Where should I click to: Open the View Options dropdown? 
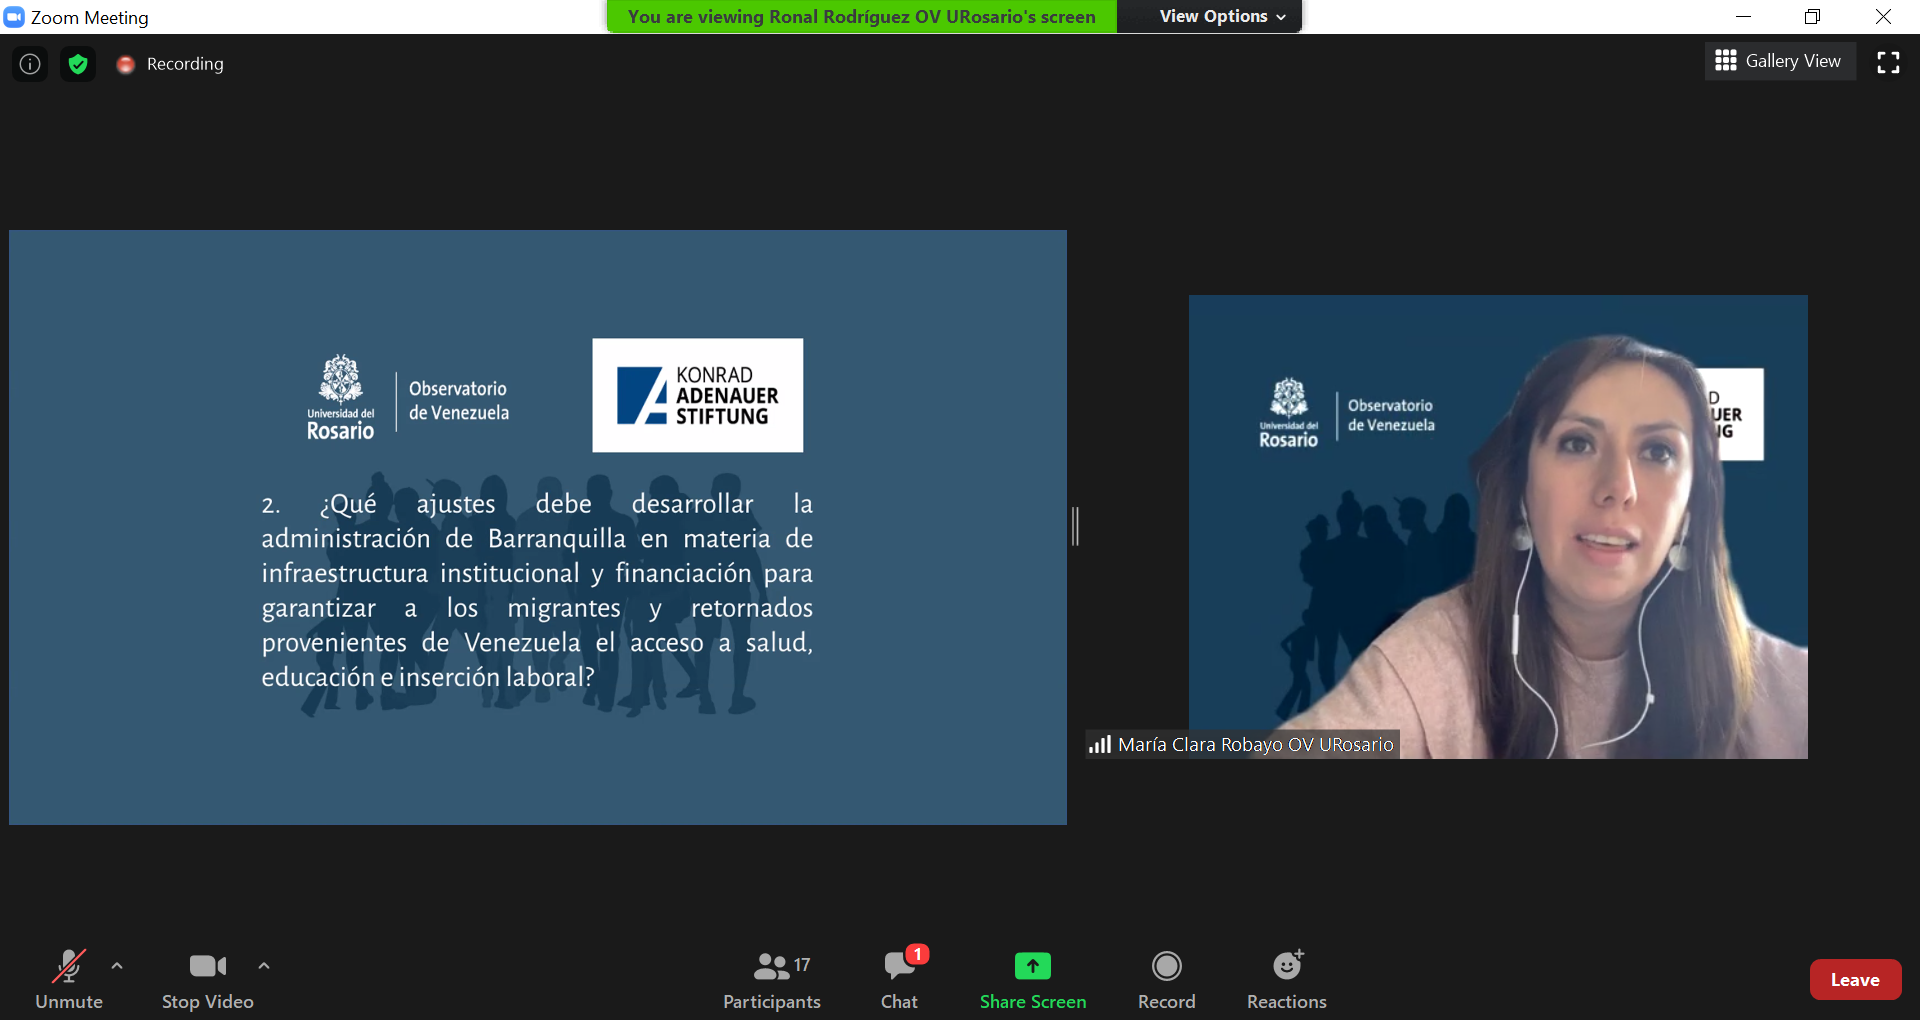click(1221, 16)
